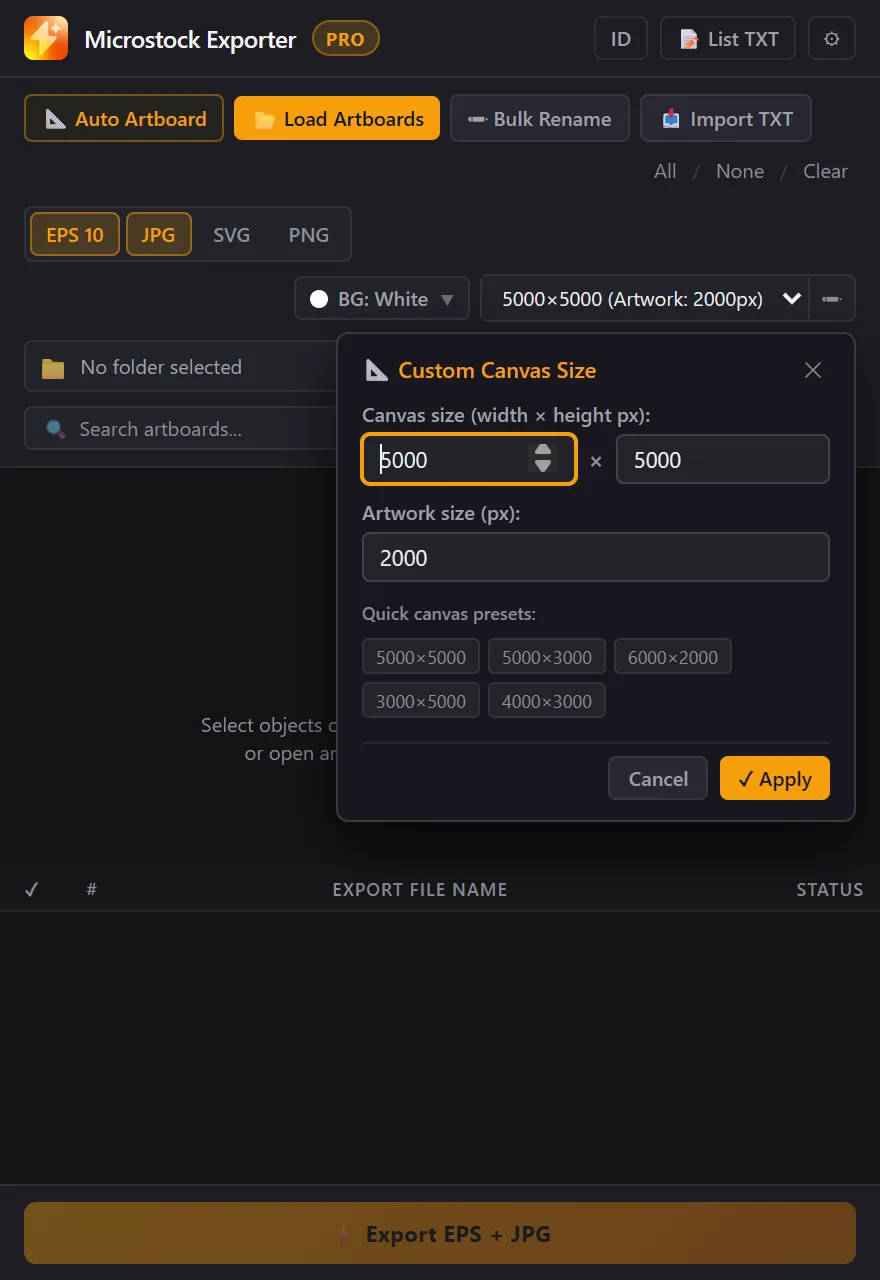The width and height of the screenshot is (880, 1280).
Task: Toggle the JPG export format
Action: point(158,234)
